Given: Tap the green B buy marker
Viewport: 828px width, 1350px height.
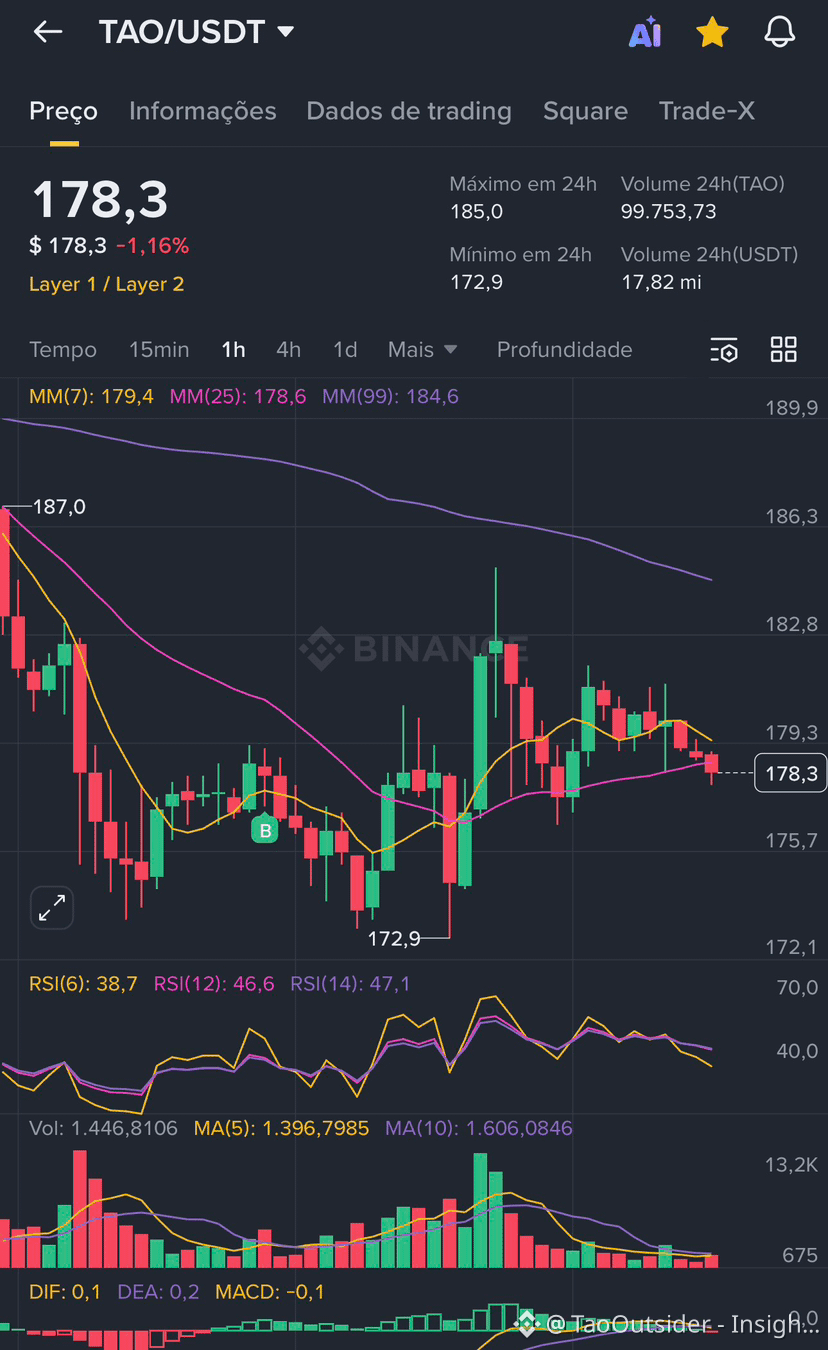Looking at the screenshot, I should tap(265, 830).
